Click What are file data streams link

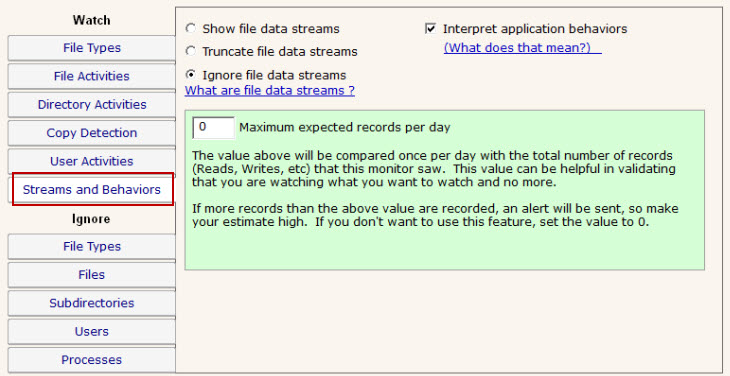(x=270, y=90)
